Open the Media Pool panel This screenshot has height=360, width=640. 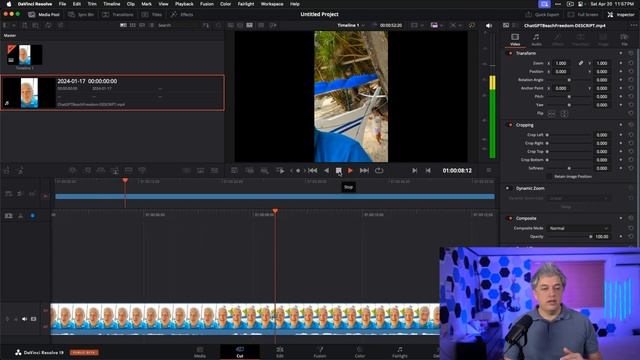(44, 14)
